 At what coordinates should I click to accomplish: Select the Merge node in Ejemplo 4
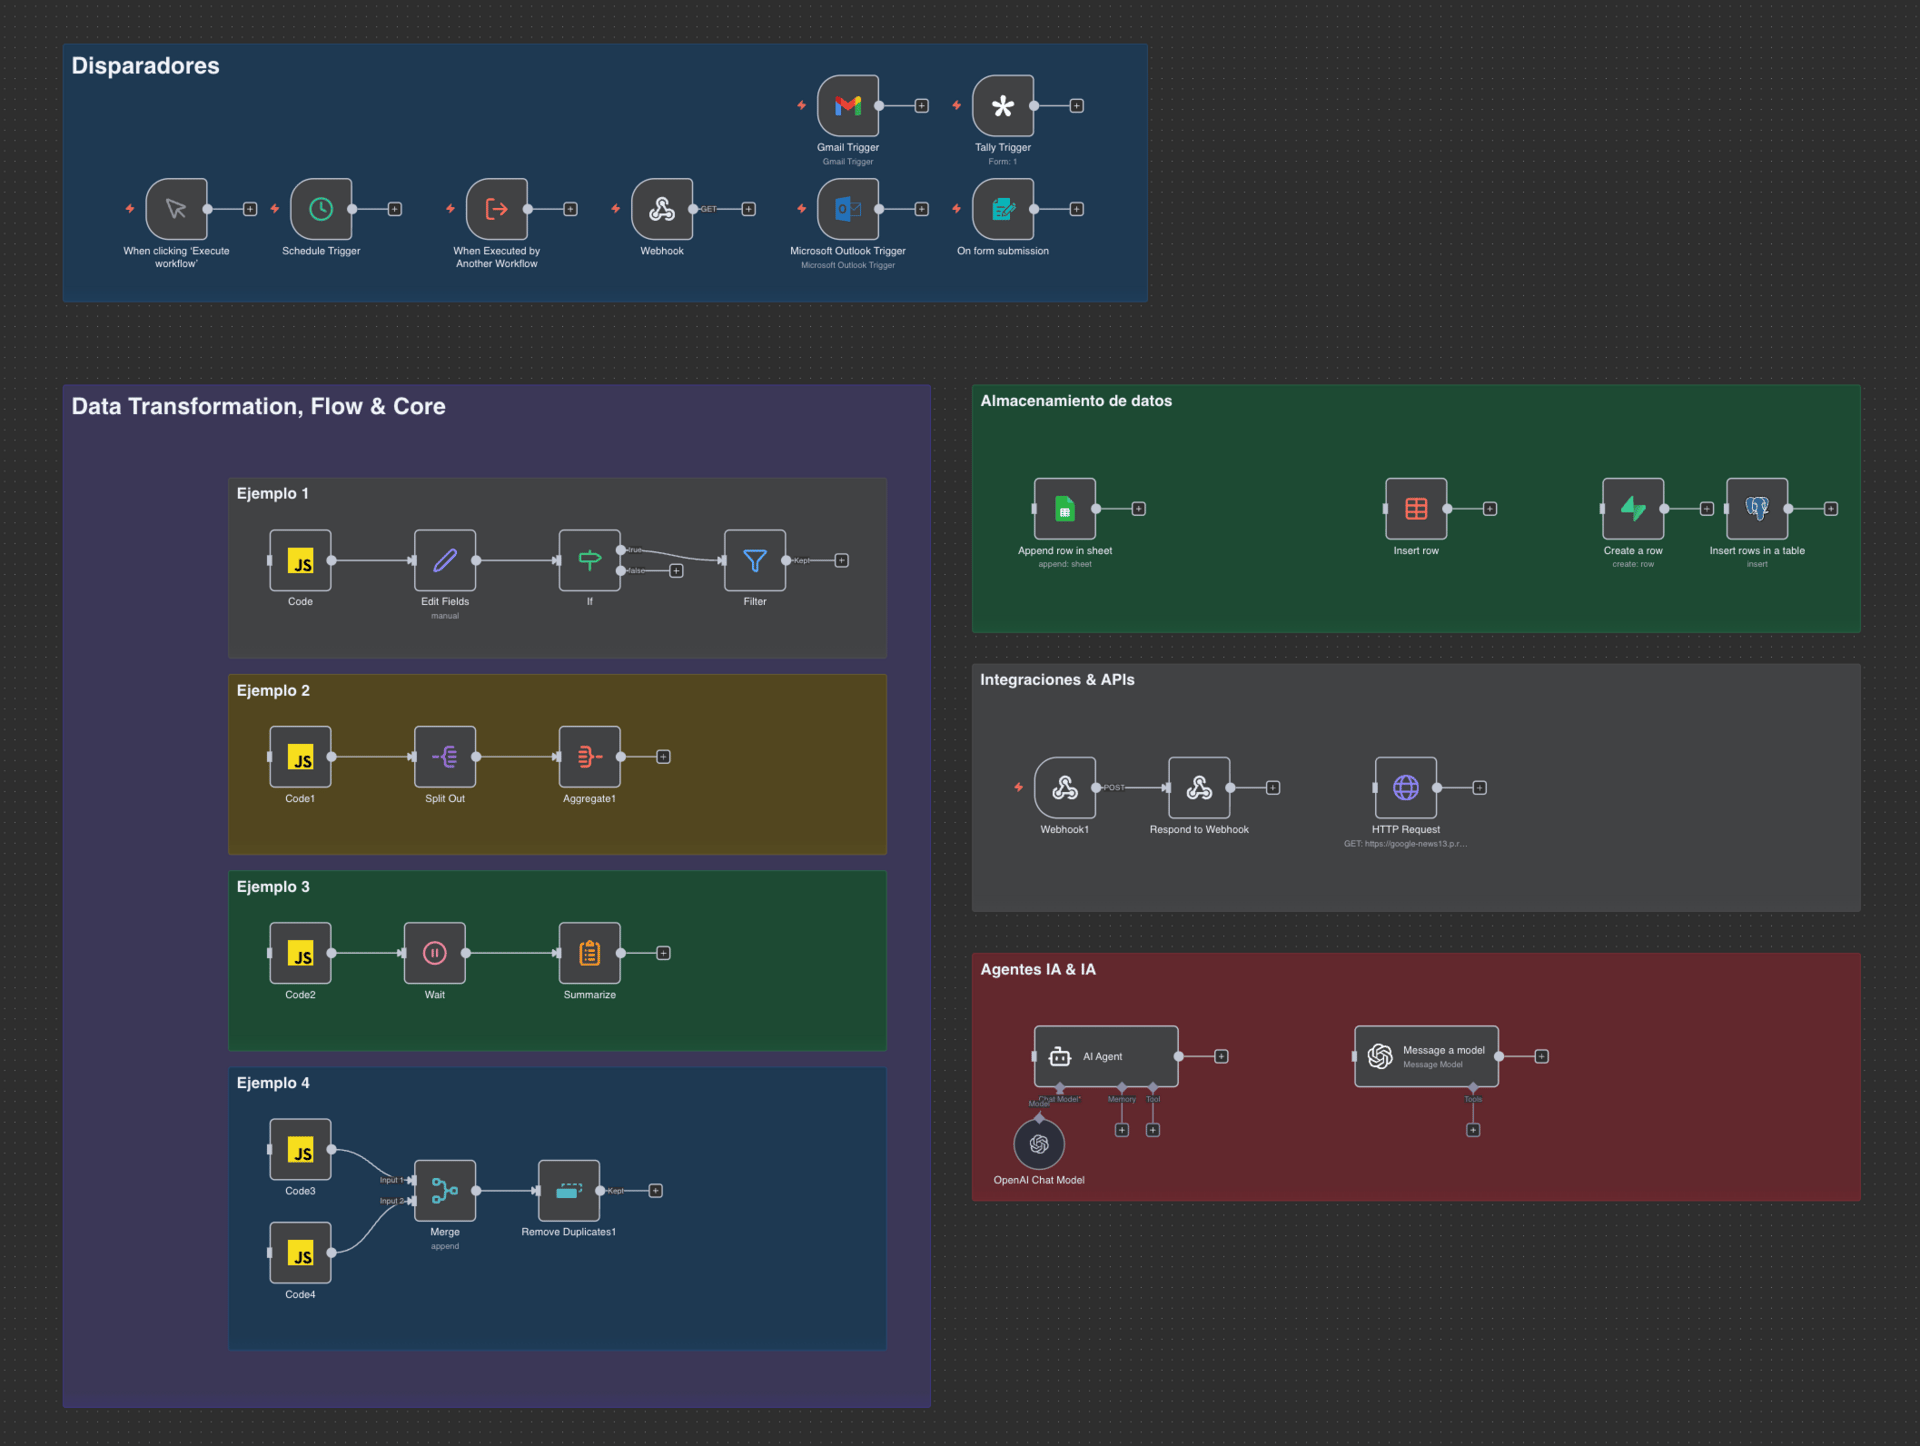445,1190
